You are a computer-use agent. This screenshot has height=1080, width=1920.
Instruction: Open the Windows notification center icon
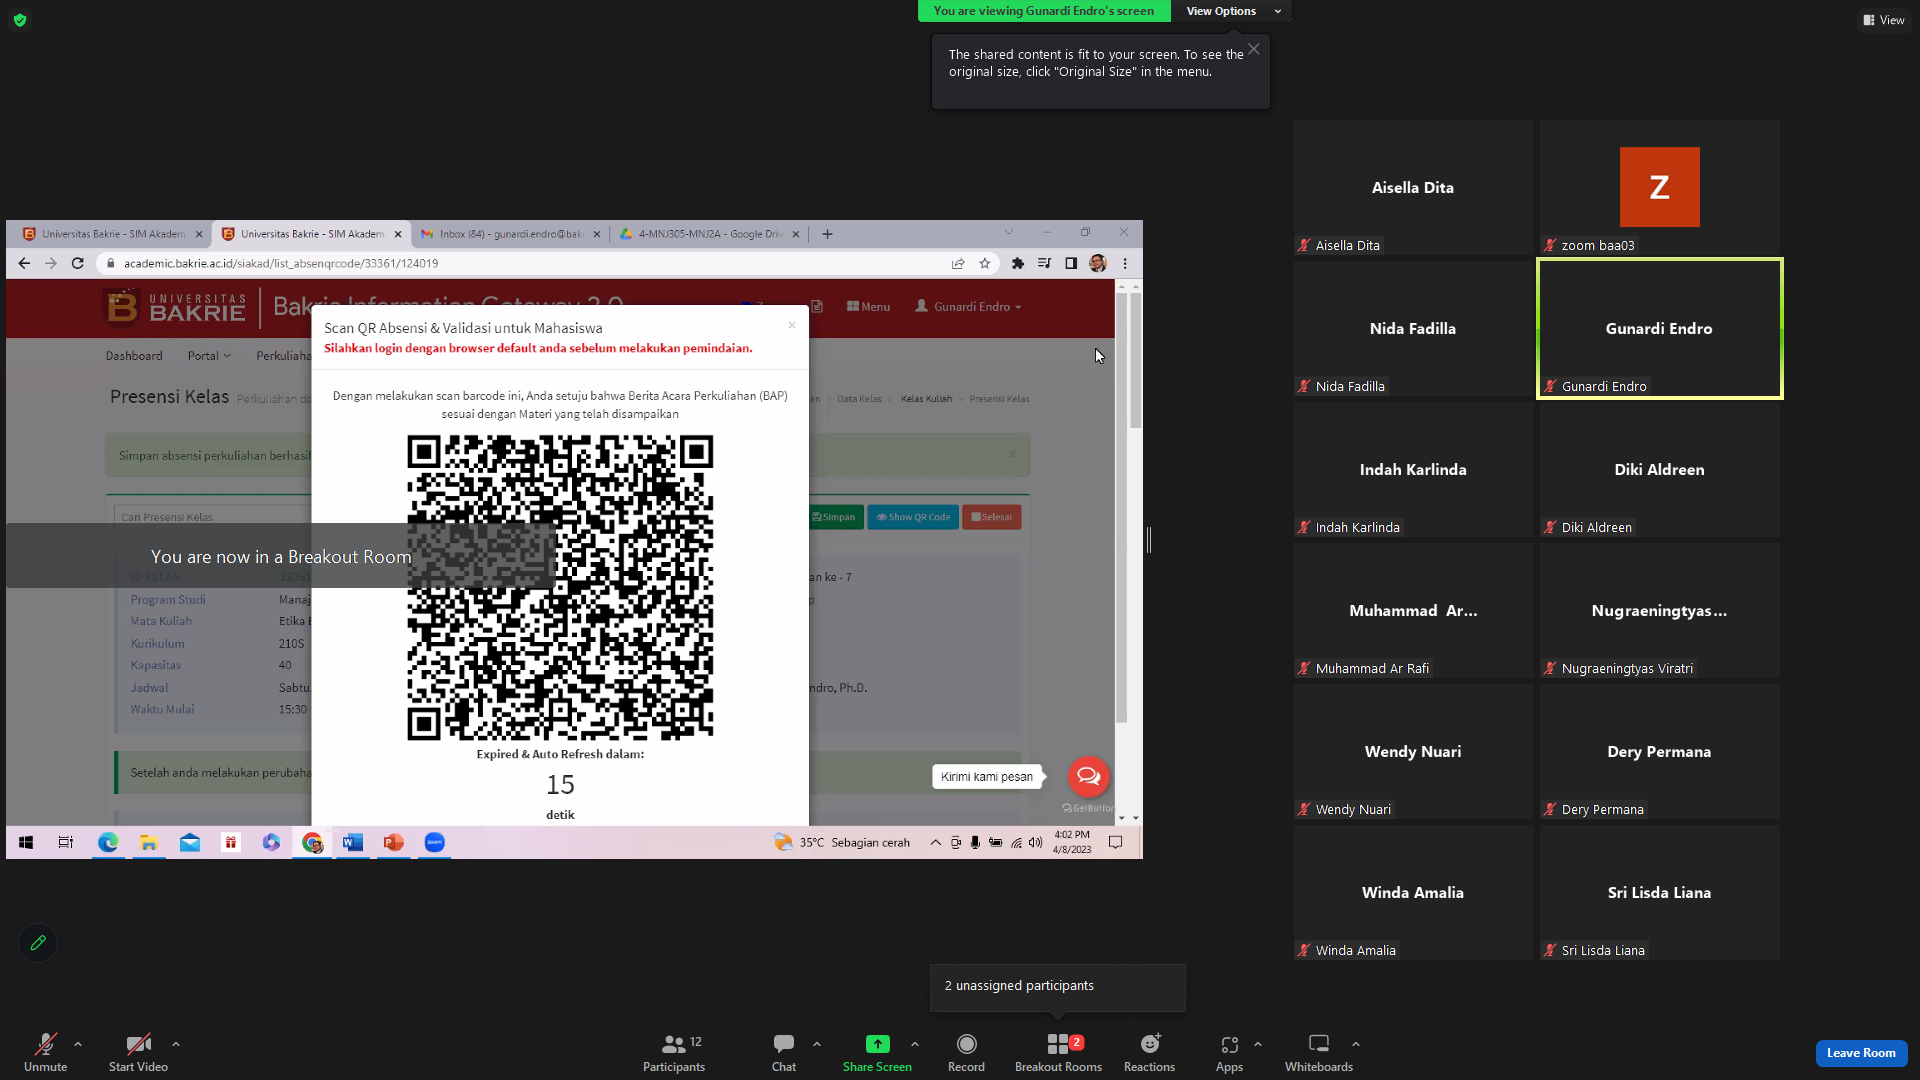tap(1116, 843)
